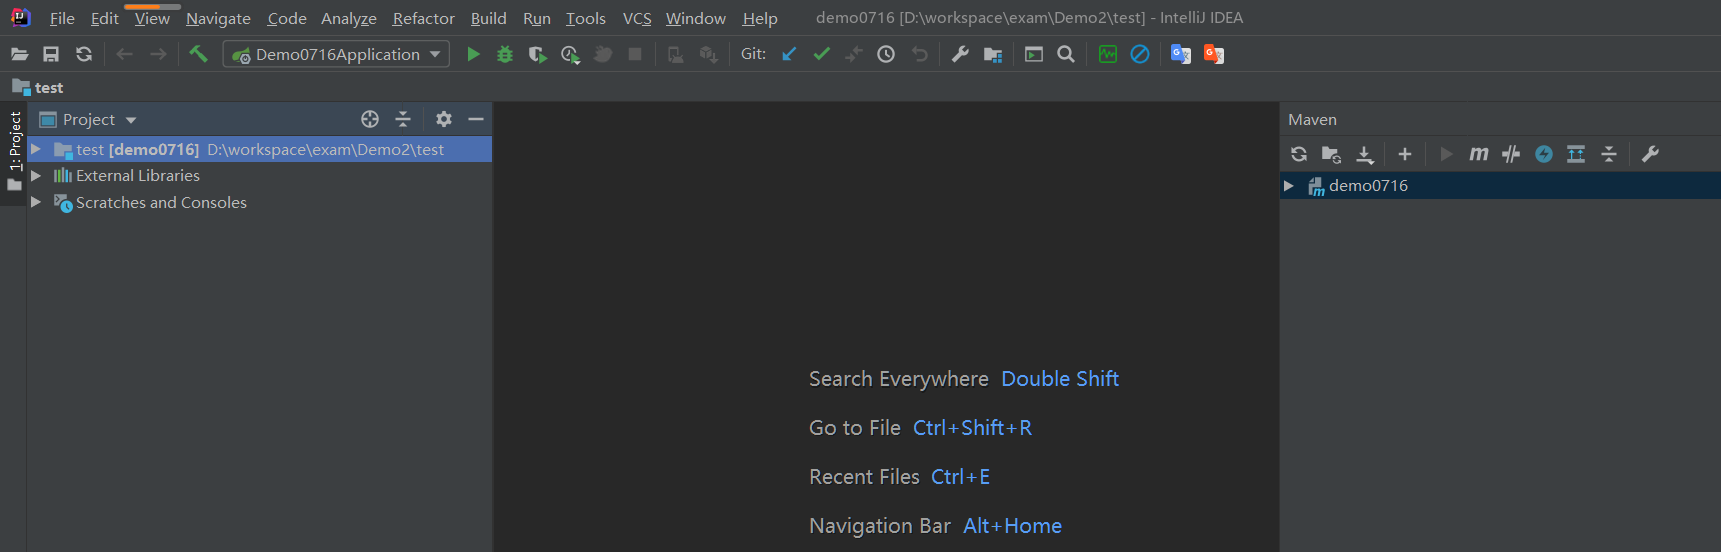Open the Build menu

pos(489,18)
